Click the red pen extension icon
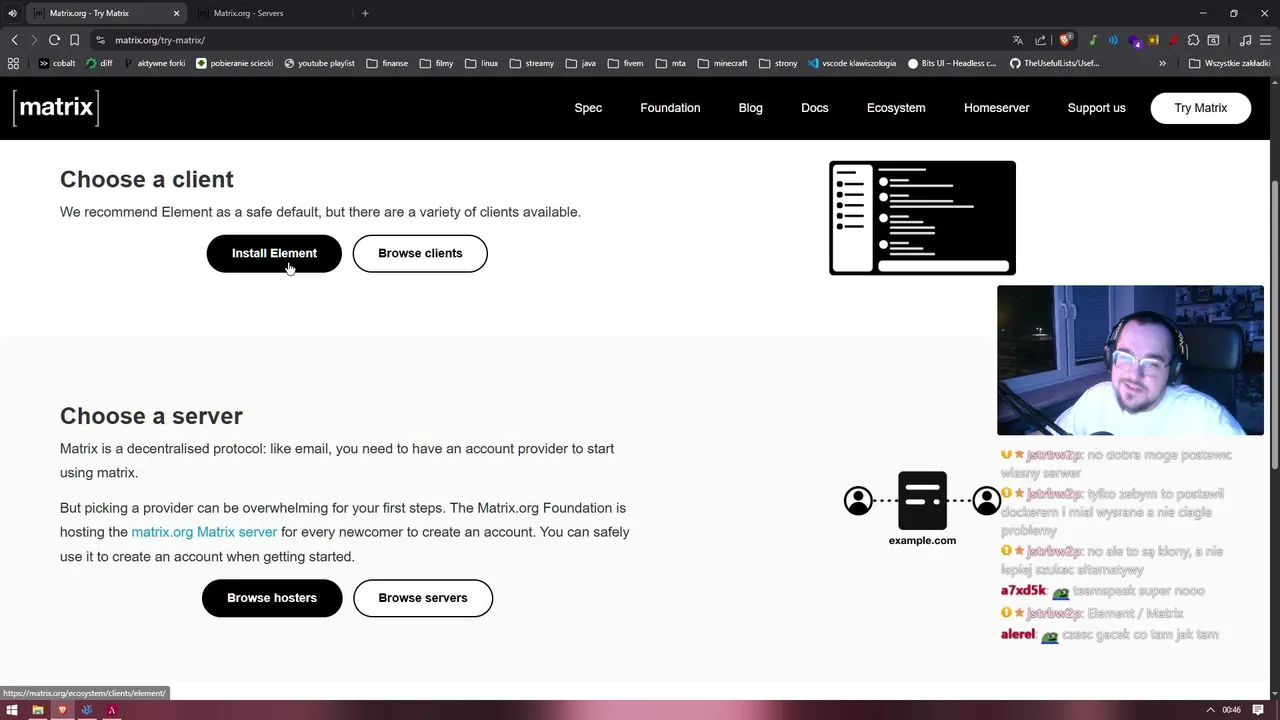Image resolution: width=1280 pixels, height=720 pixels. click(x=1173, y=40)
